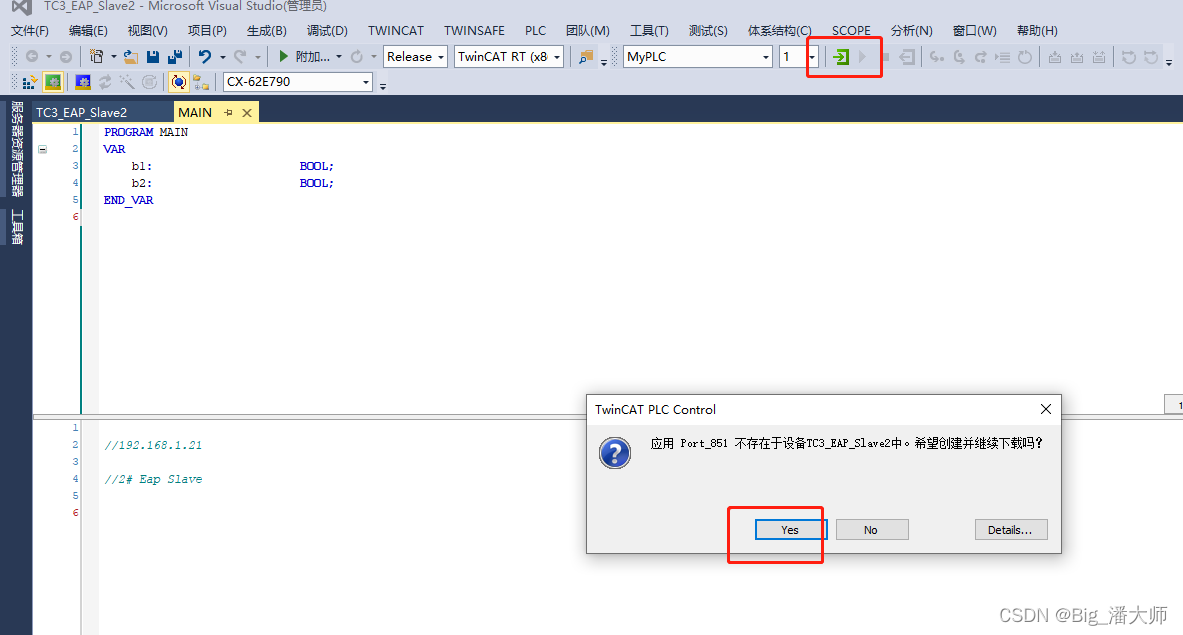Viewport: 1183px width, 635px height.
Task: Expand the Attach start options arrow
Action: (x=339, y=57)
